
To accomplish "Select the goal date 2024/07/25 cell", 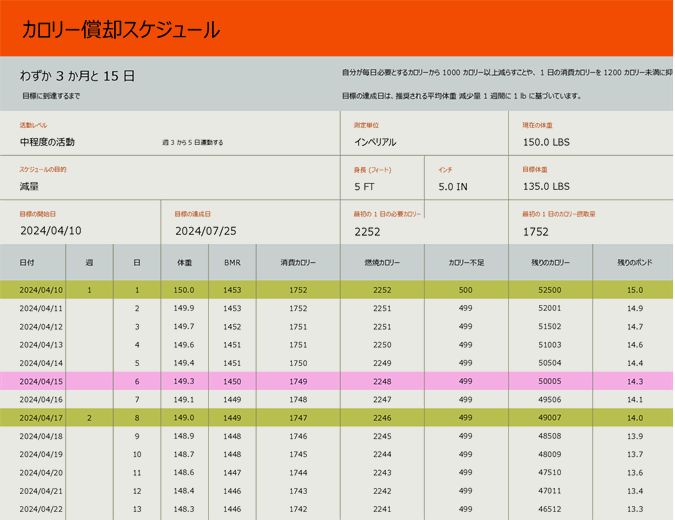I will 204,231.
